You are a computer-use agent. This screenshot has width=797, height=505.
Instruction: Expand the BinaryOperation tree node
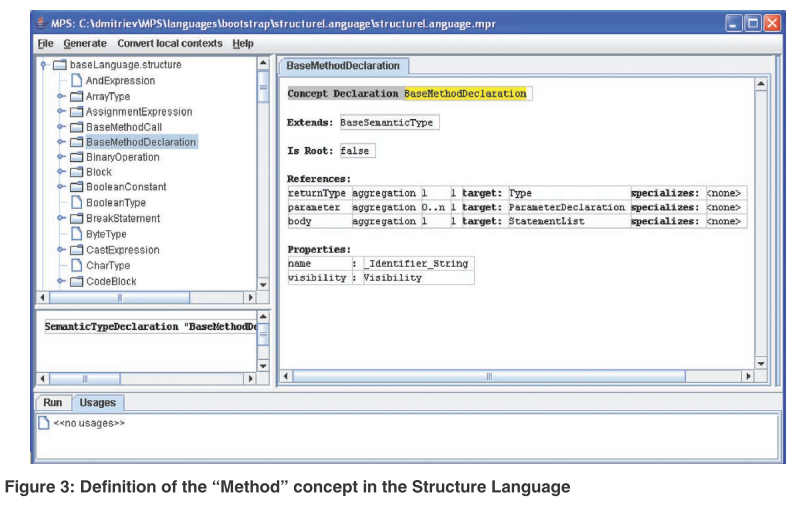point(61,156)
